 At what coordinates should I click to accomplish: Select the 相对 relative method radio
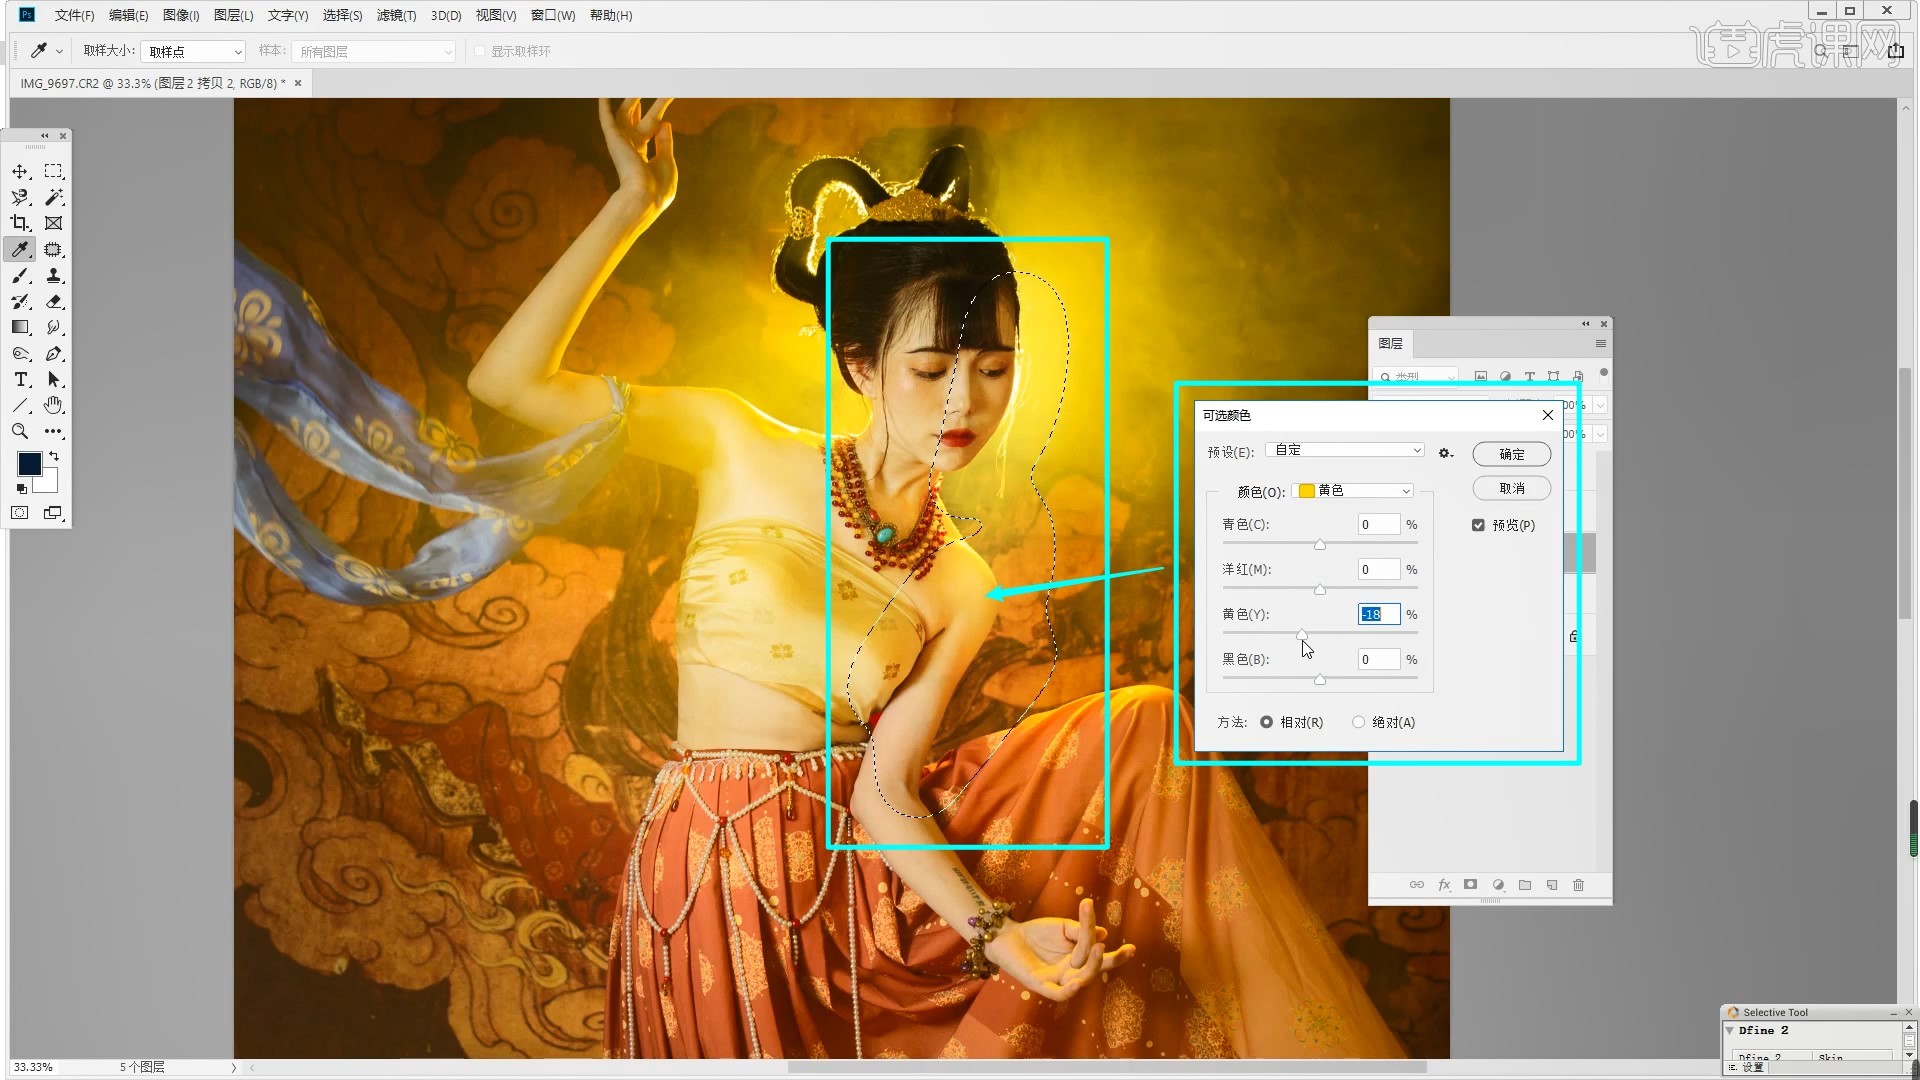[x=1266, y=722]
